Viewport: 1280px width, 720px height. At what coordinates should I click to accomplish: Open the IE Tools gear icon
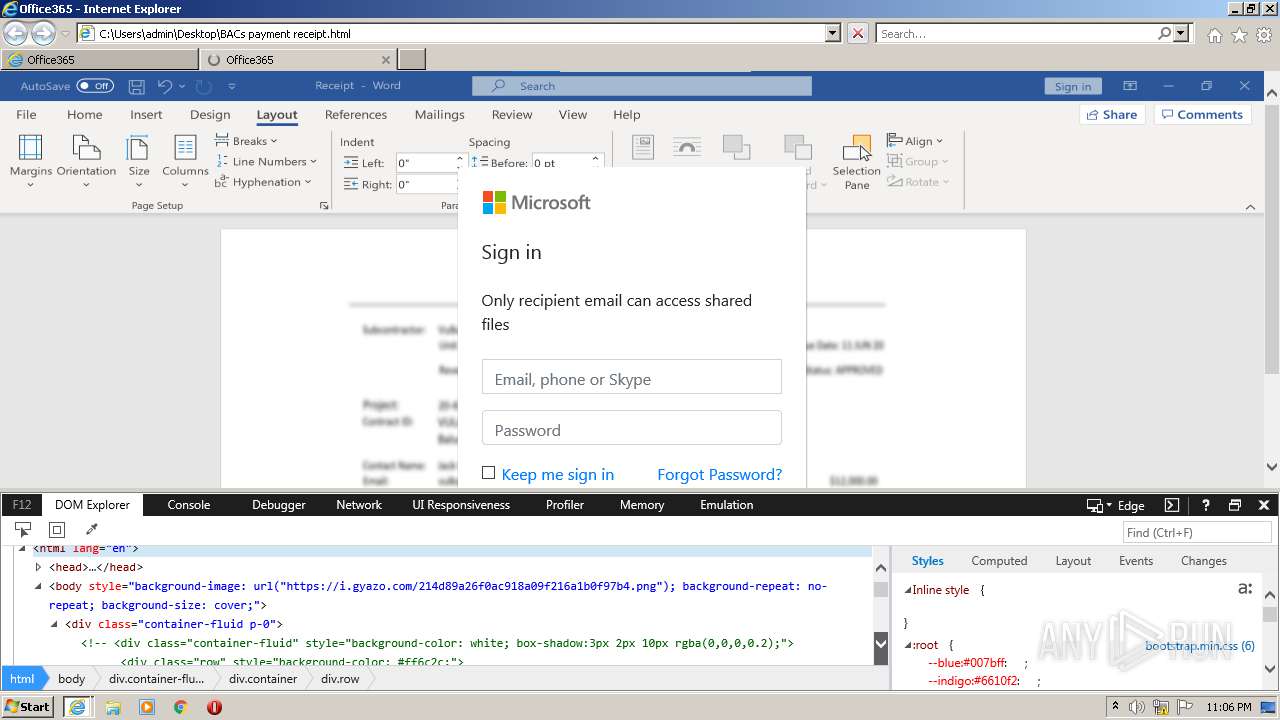coord(1264,34)
